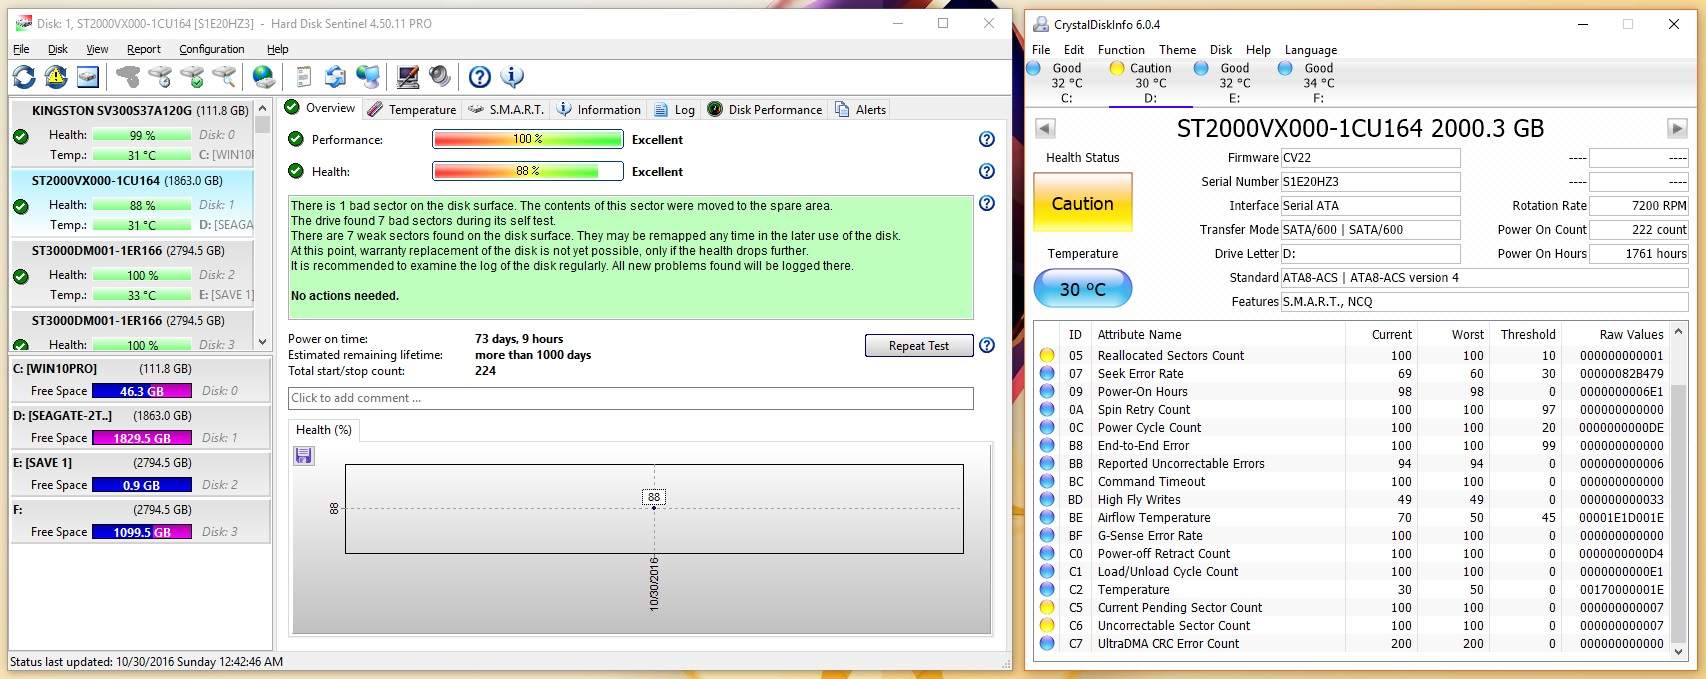Viewport: 1706px width, 679px height.
Task: Click the globe with disk toolbar icon
Action: click(263, 76)
